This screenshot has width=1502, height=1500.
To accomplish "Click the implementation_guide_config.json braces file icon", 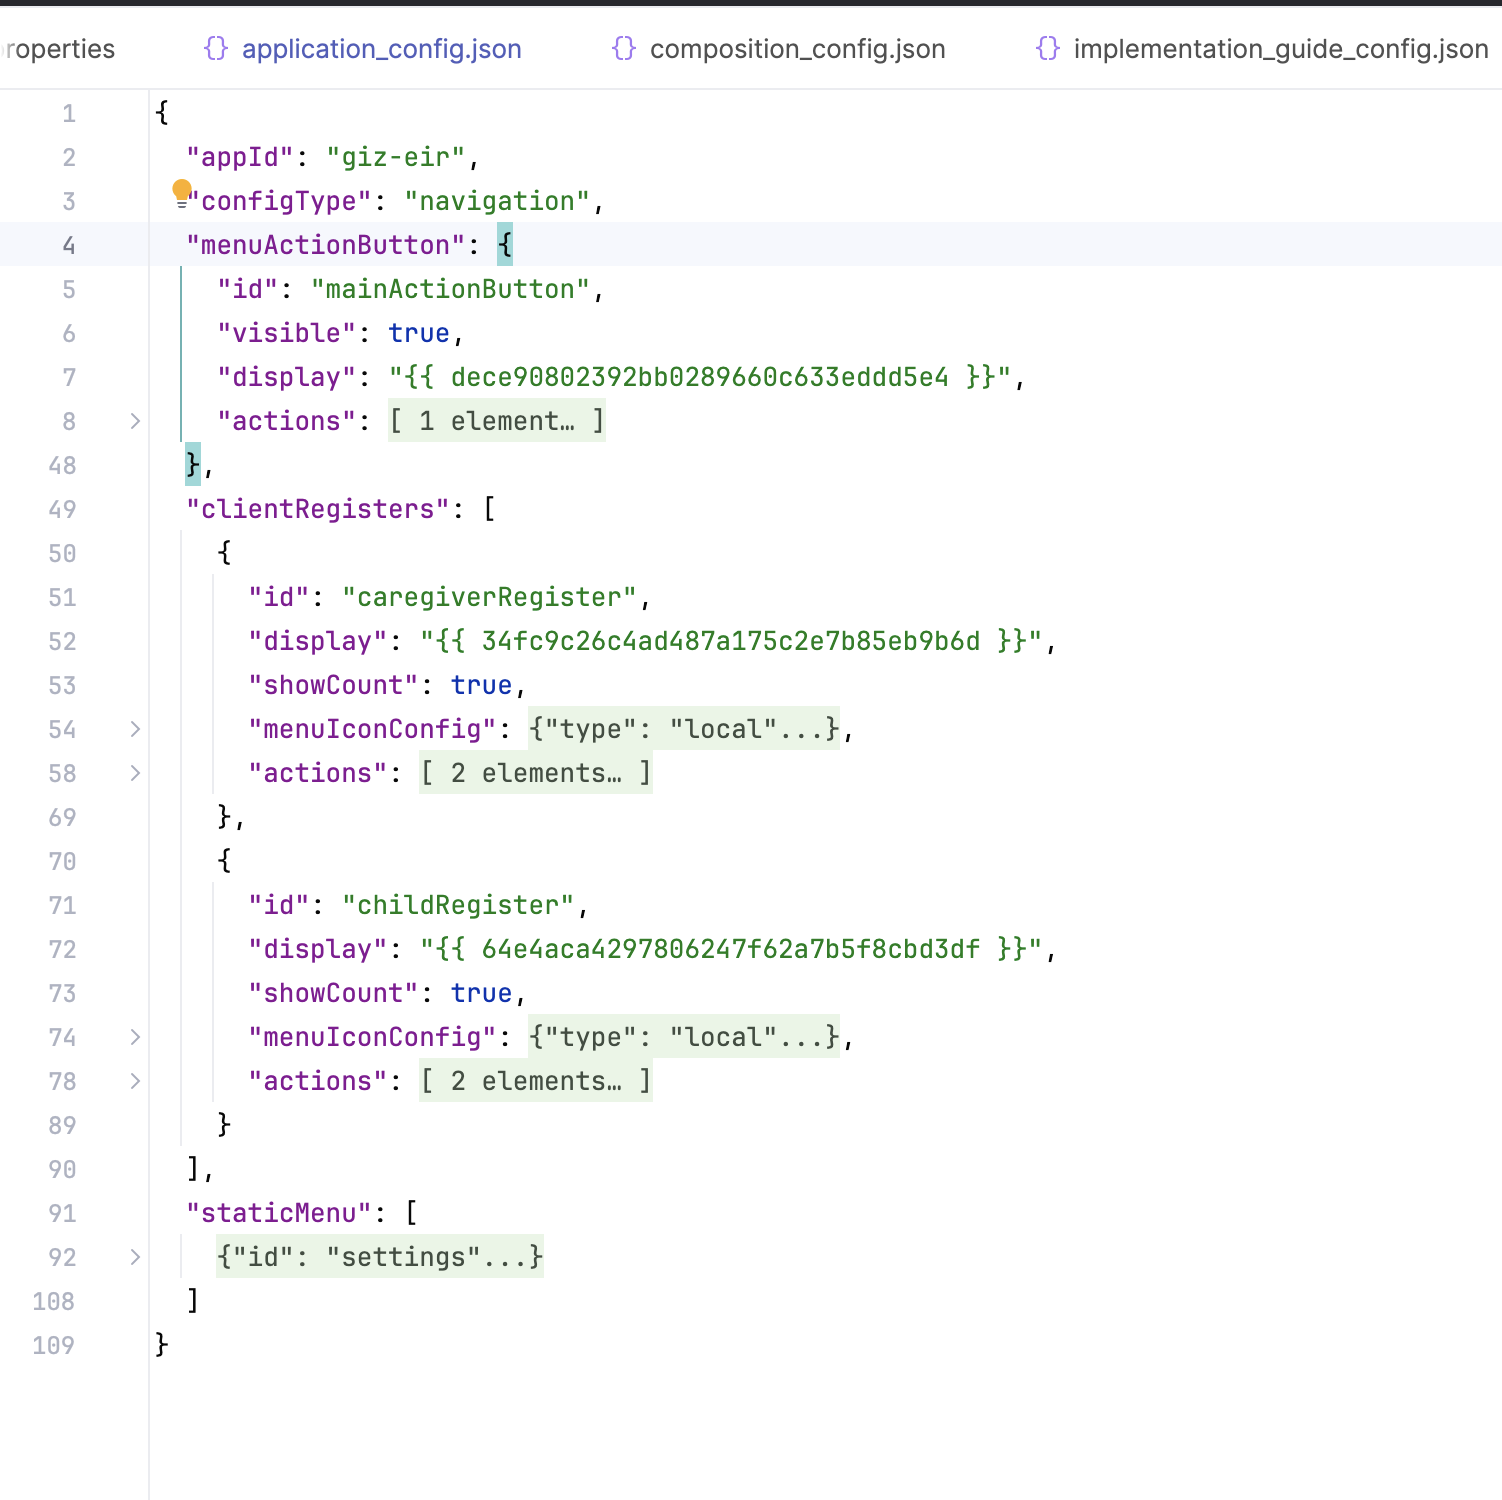I will point(1047,48).
